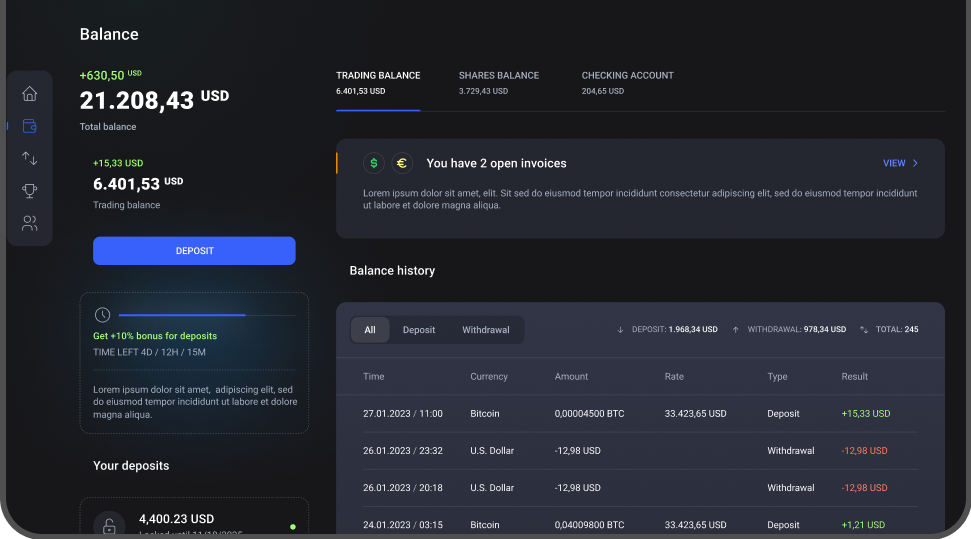This screenshot has width=971, height=539.
Task: Click the VIEW invoices link
Action: click(894, 163)
